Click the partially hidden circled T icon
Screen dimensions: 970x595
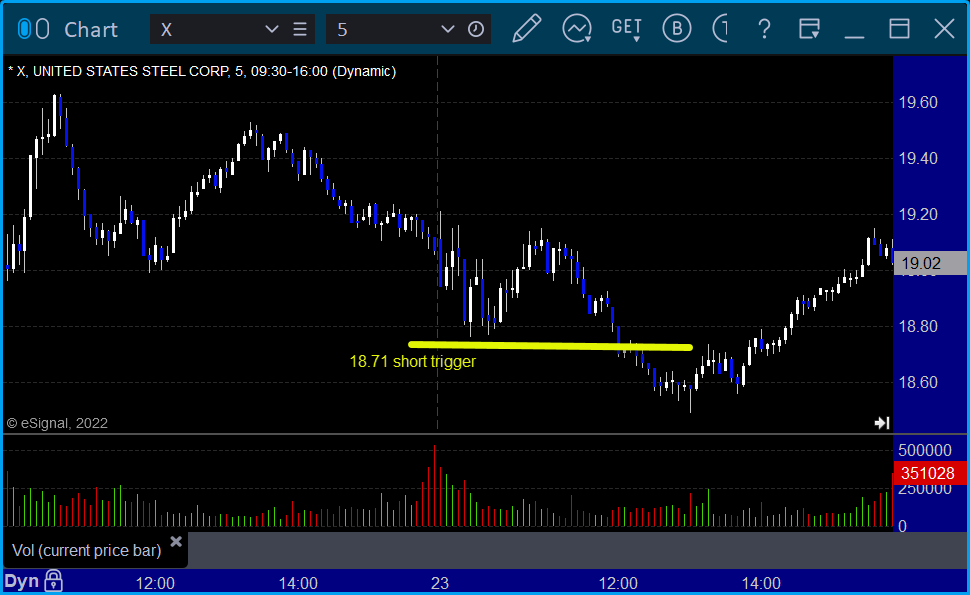[720, 29]
